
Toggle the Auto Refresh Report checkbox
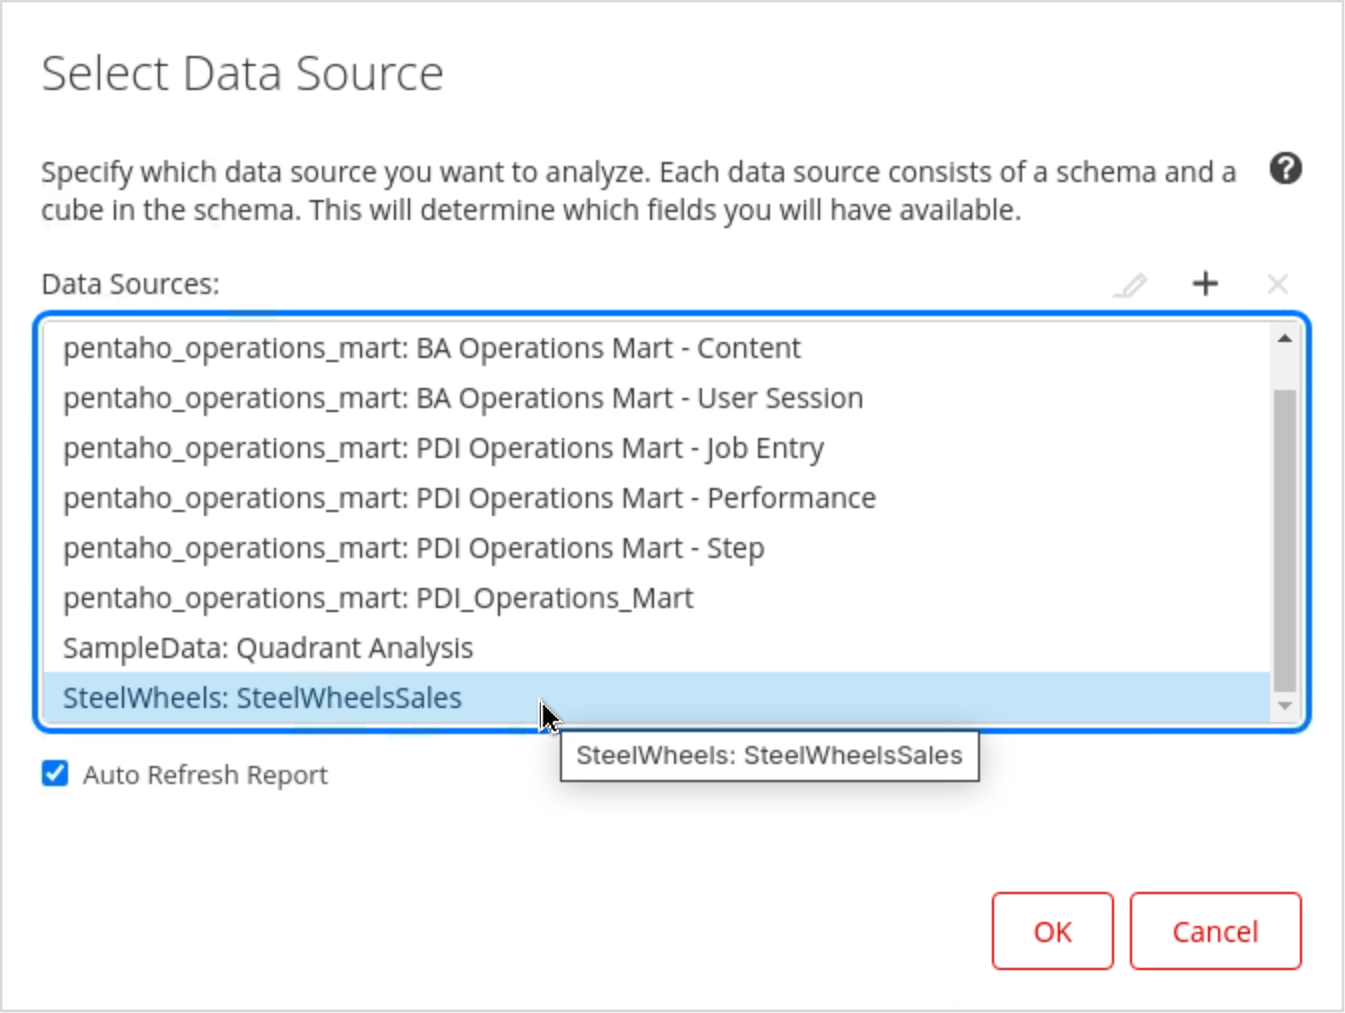[x=55, y=773]
